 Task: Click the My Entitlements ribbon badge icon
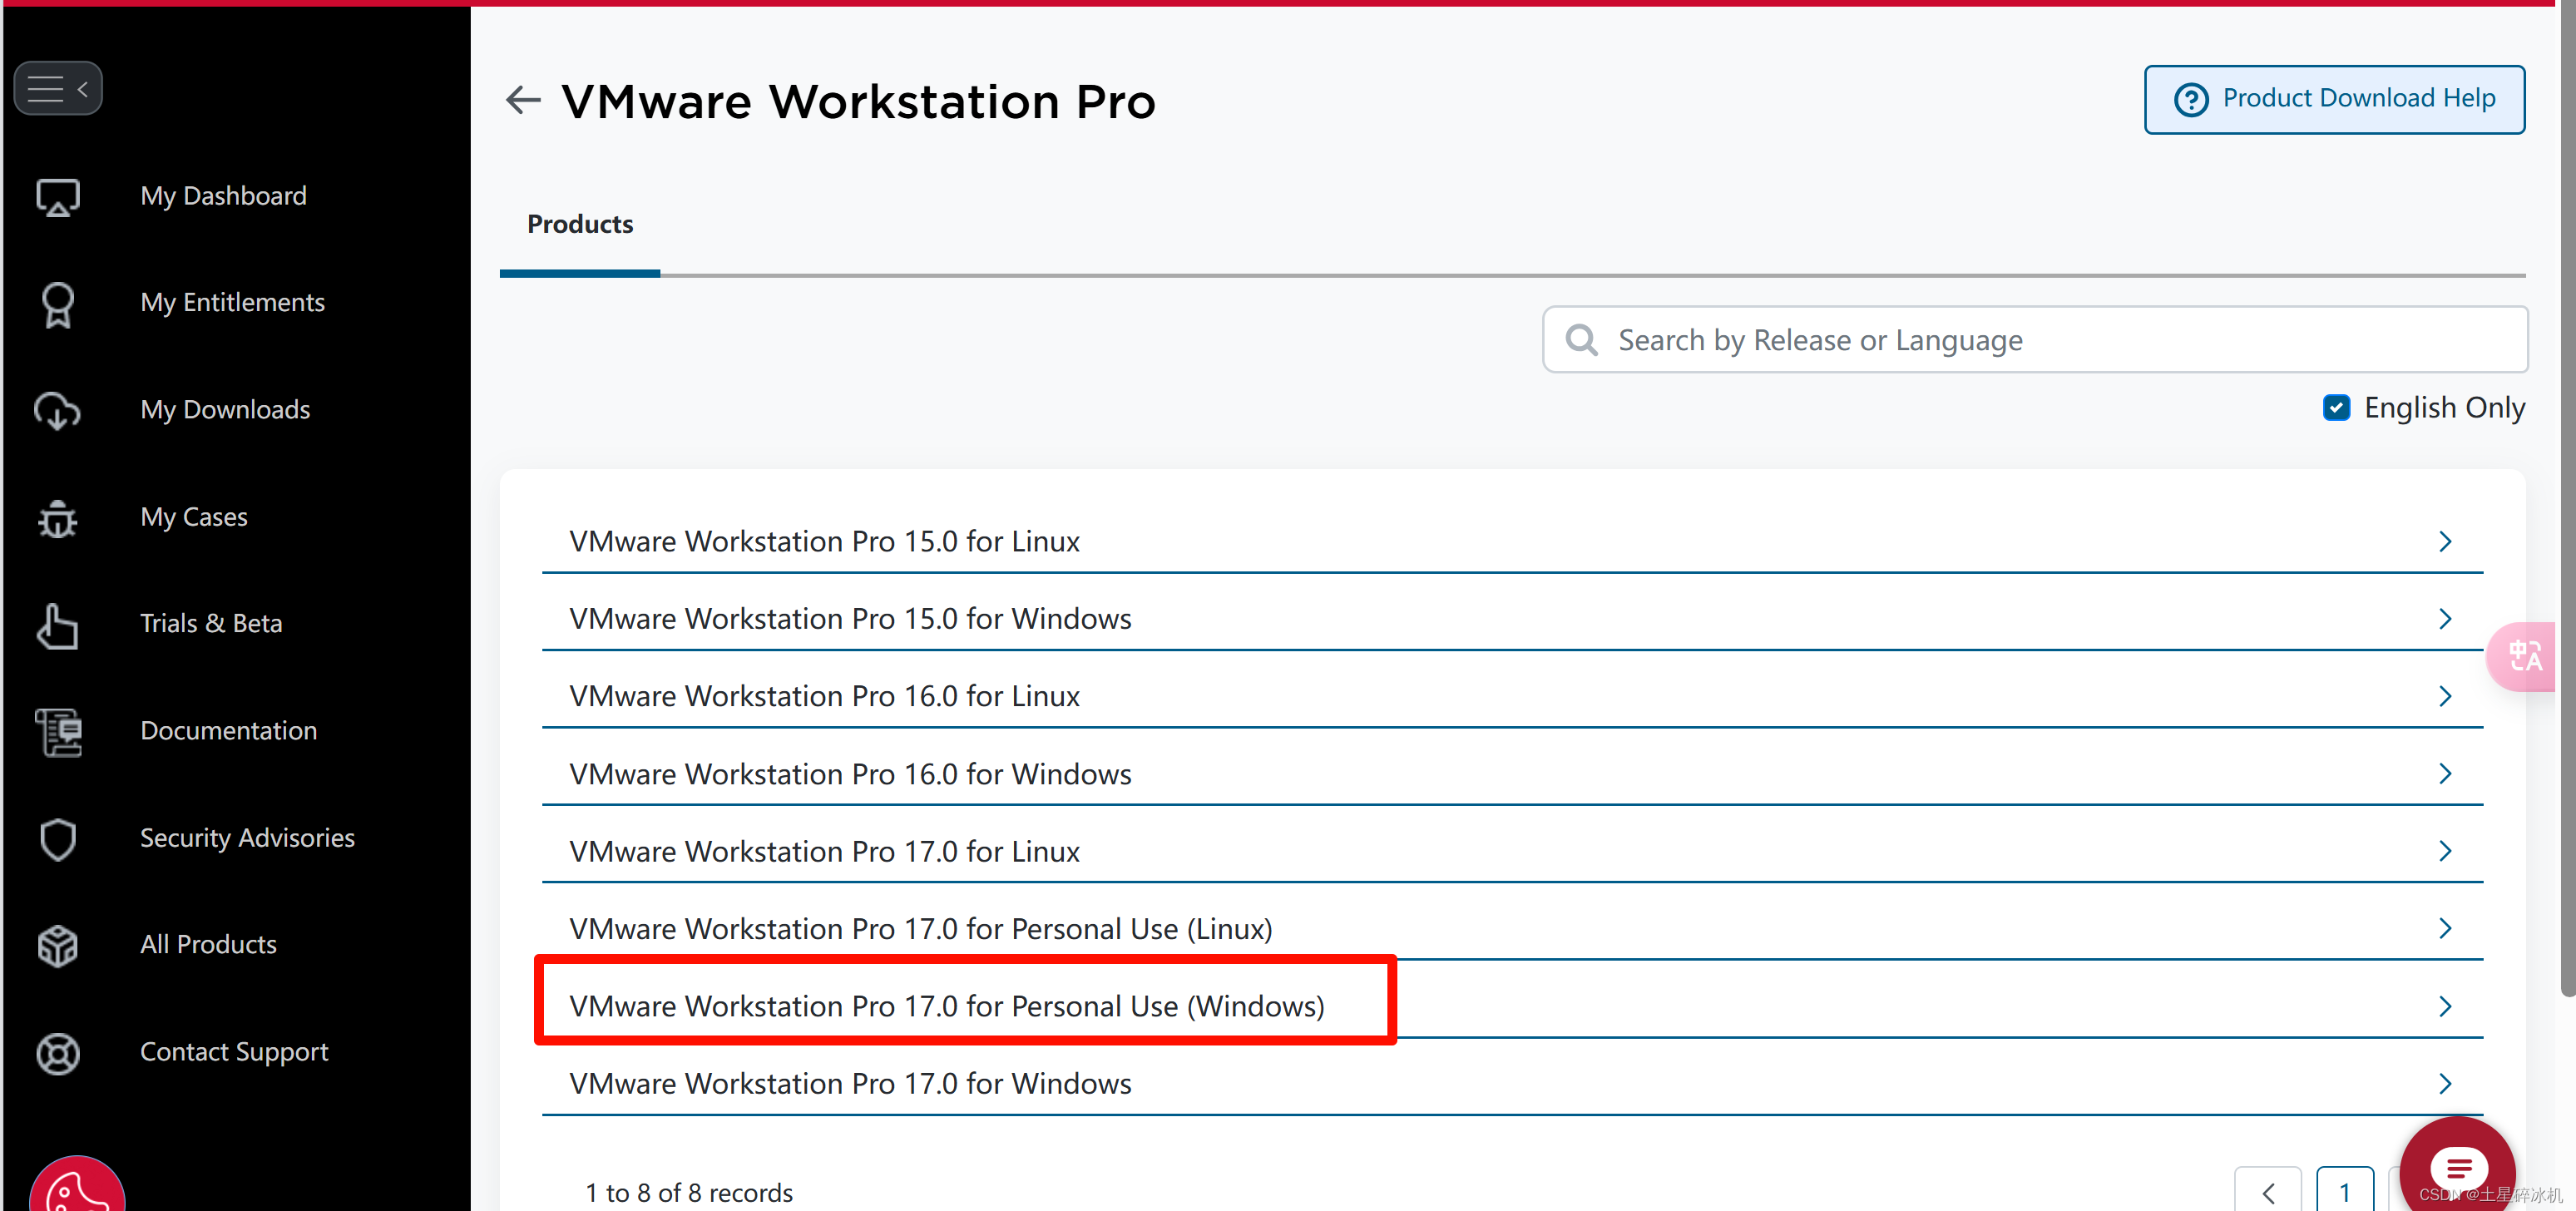pos(57,304)
